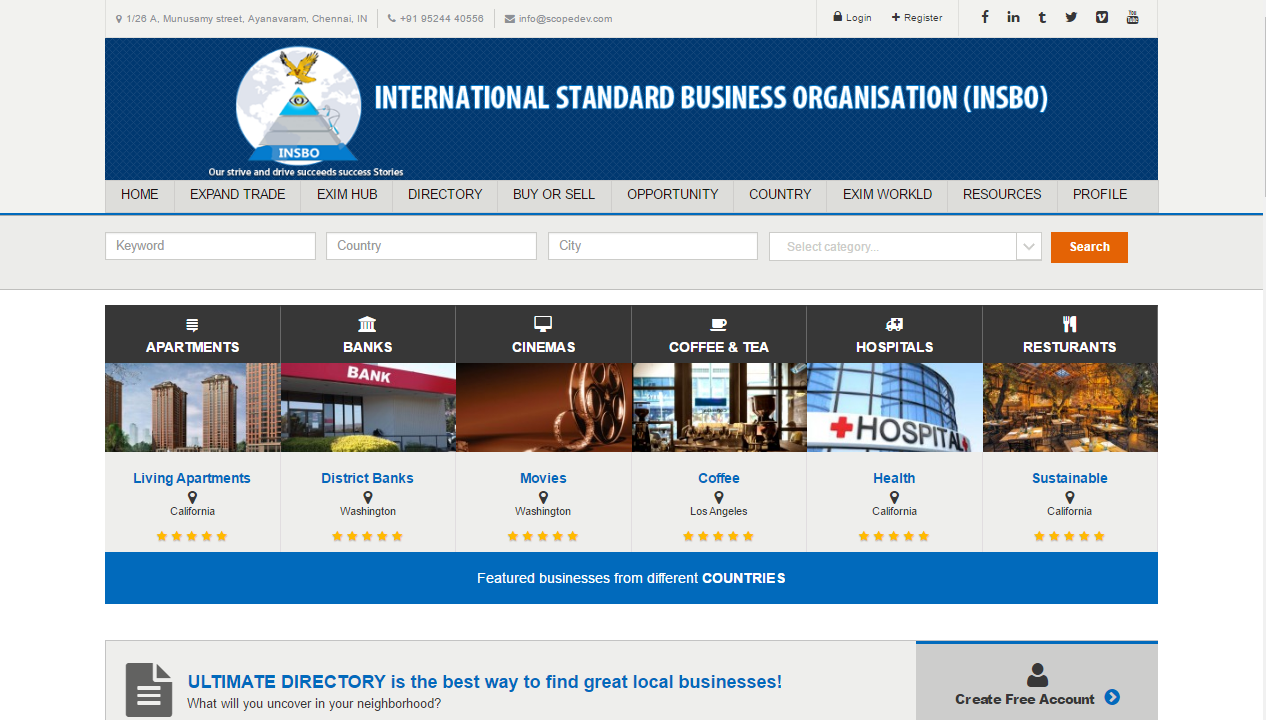Click Create Free Account button

[x=1036, y=698]
